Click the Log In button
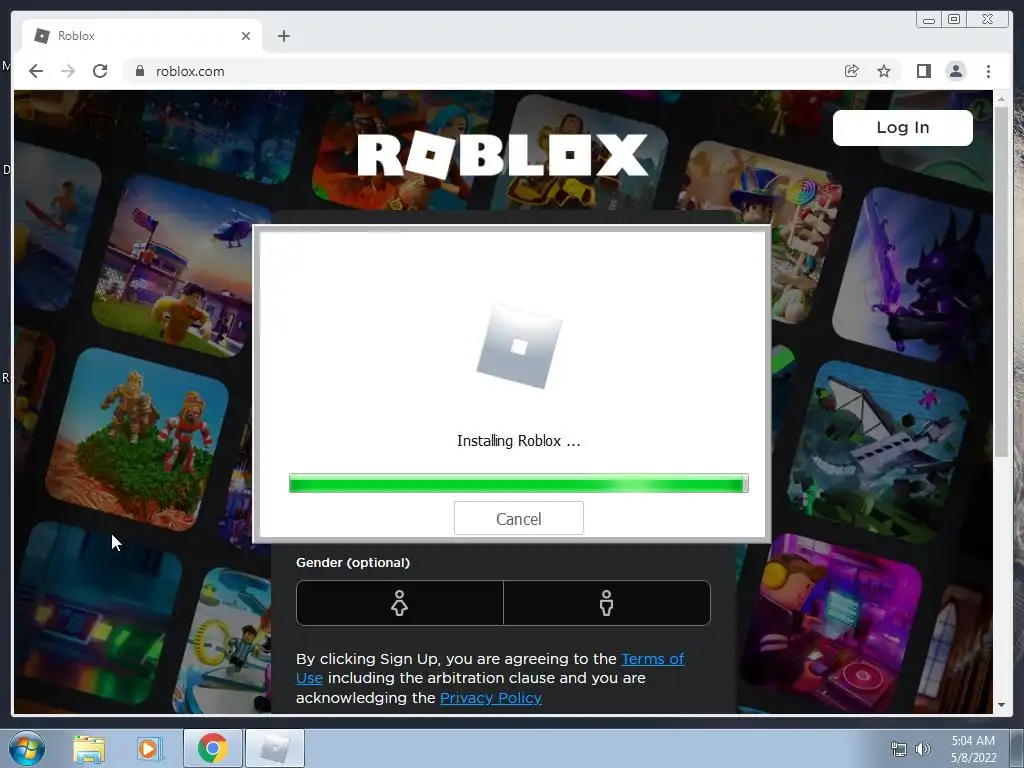Image resolution: width=1024 pixels, height=768 pixels. click(x=903, y=127)
